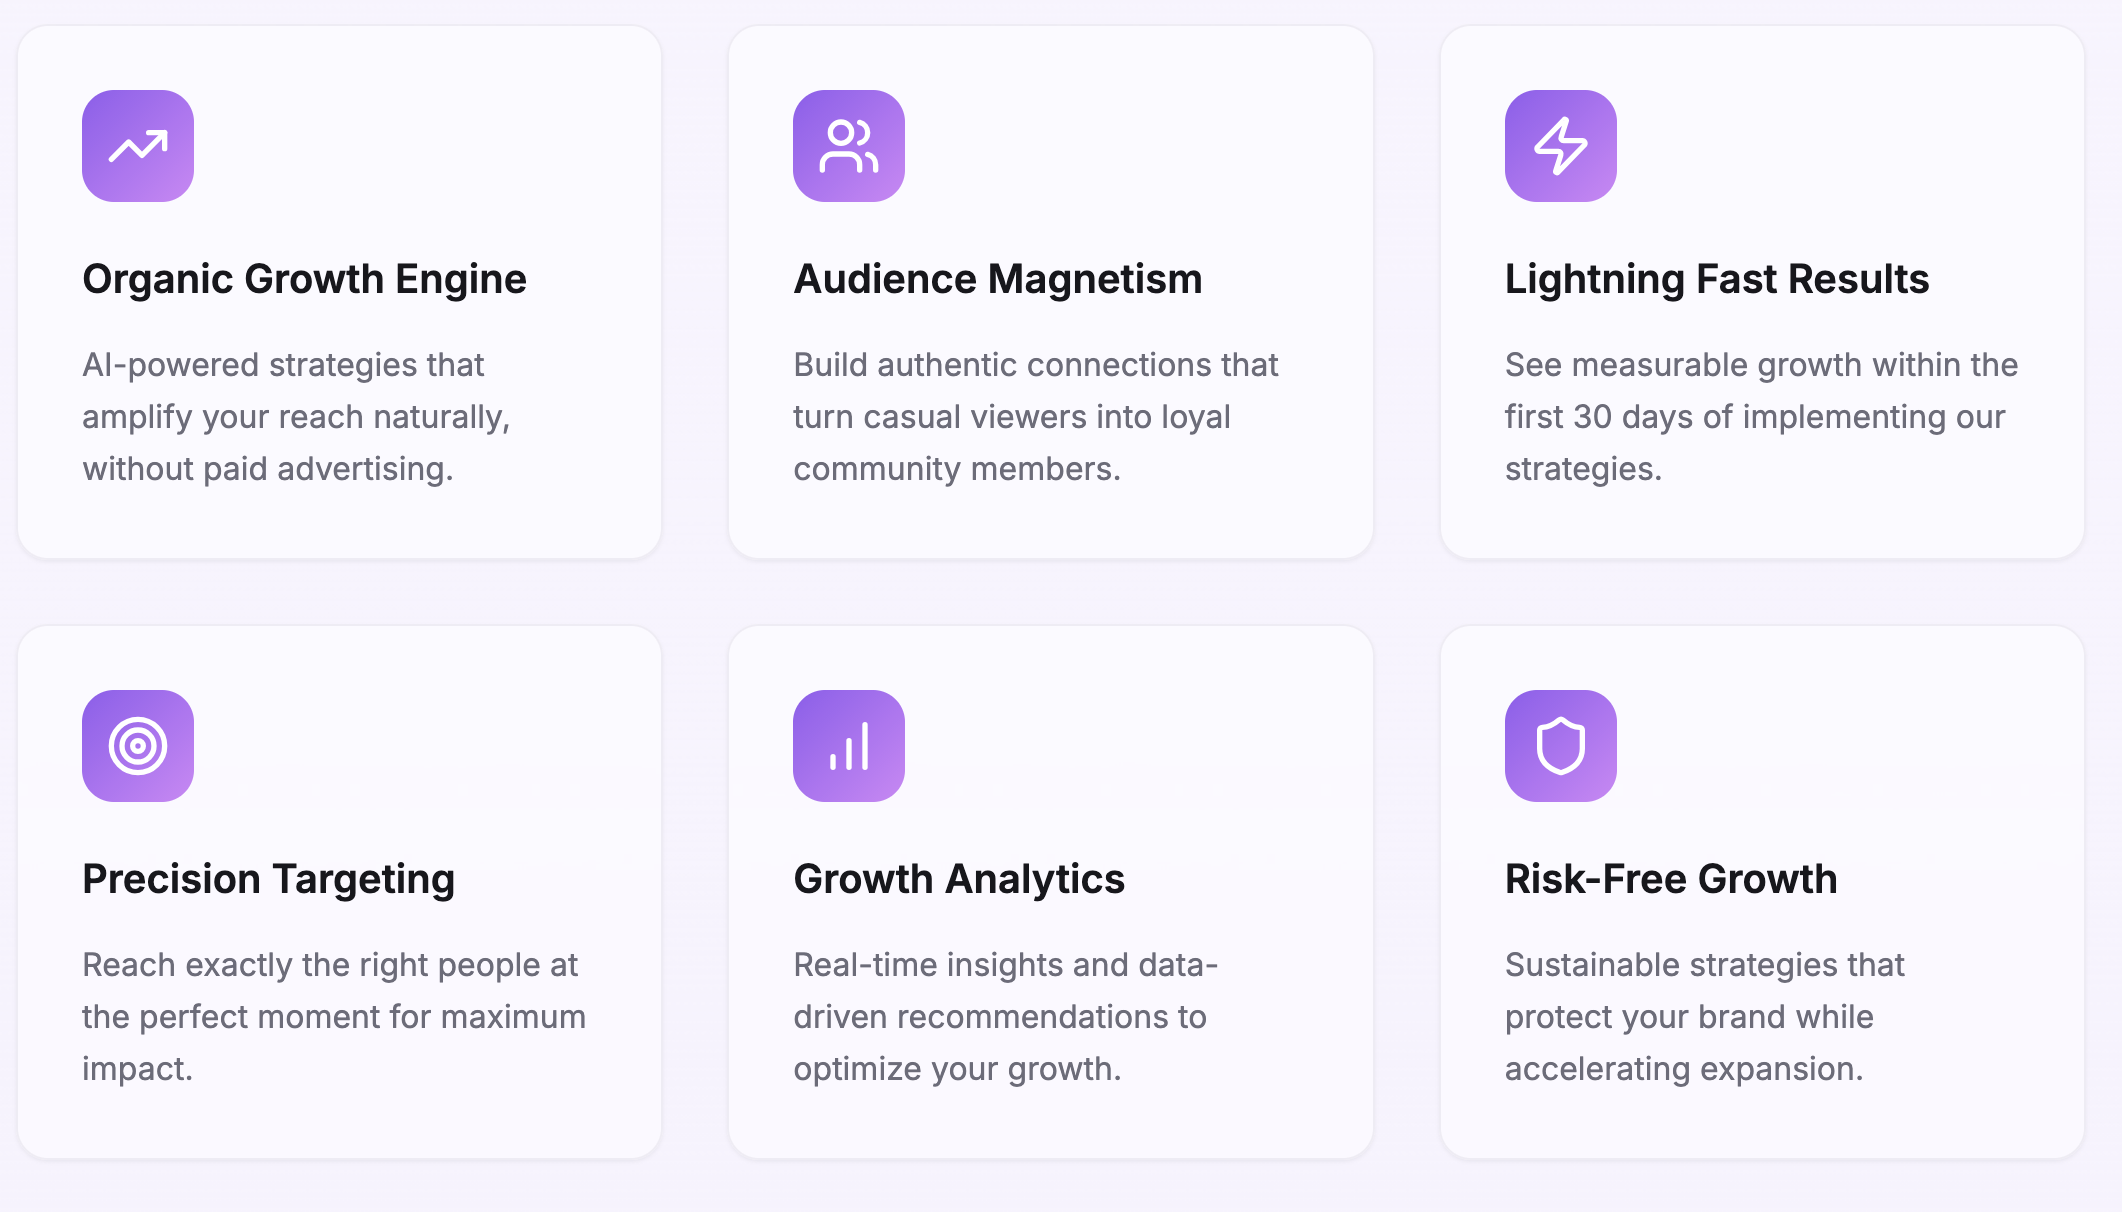Click "without paid advertising" text line
2122x1212 pixels.
click(x=268, y=469)
